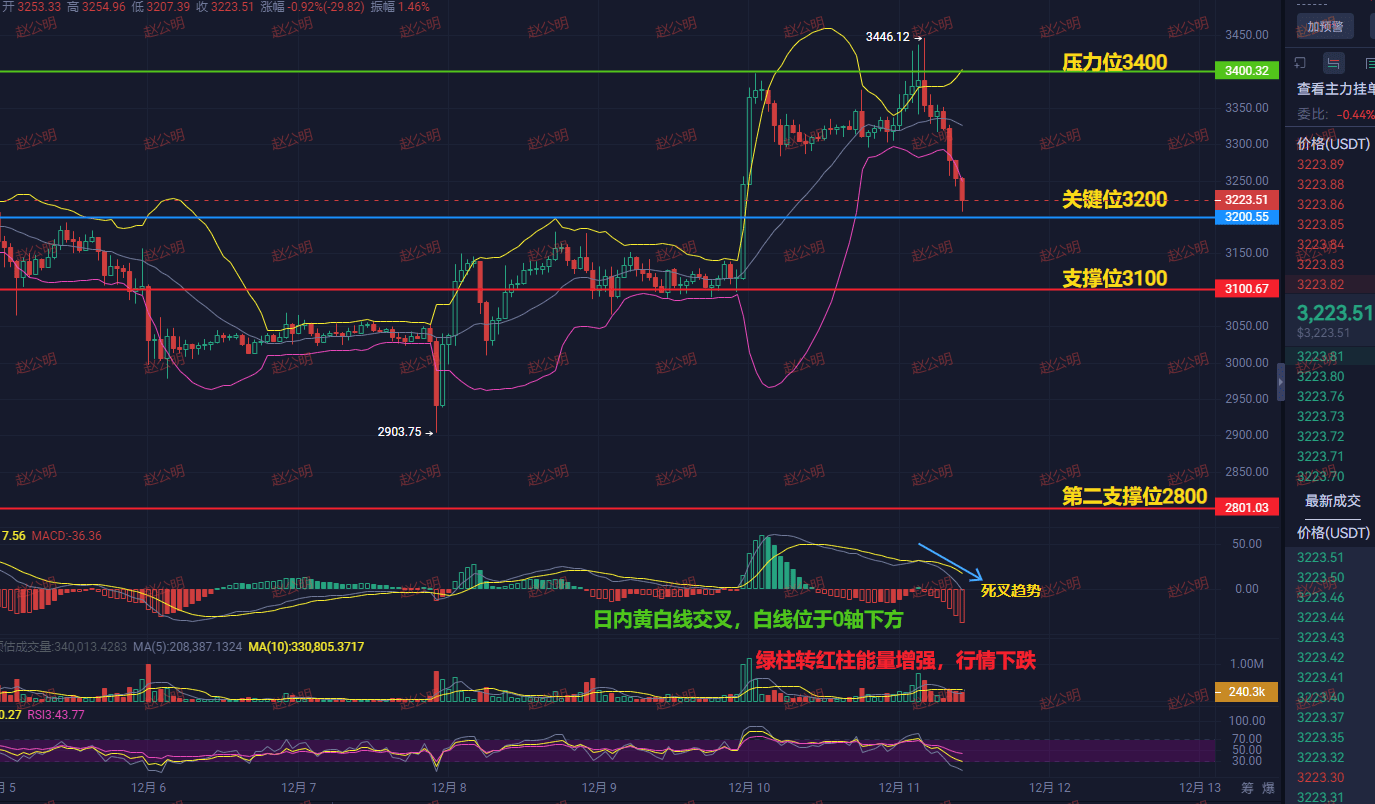Click the 240.3k volume axis label

coord(1245,691)
